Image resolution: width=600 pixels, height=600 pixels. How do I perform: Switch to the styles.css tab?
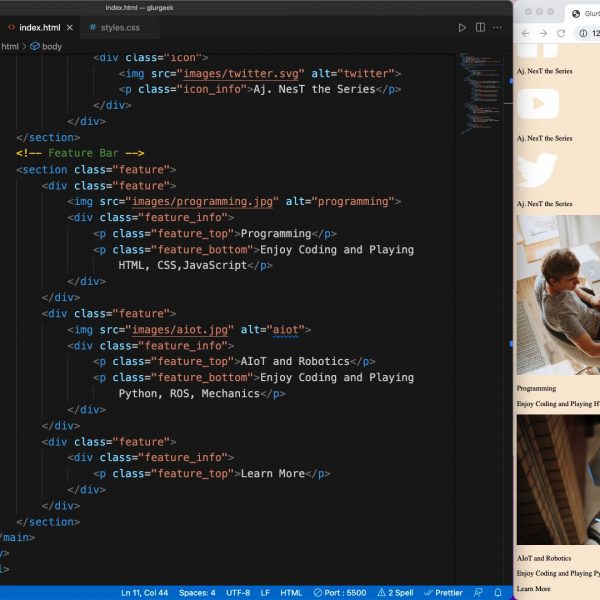pyautogui.click(x=114, y=28)
